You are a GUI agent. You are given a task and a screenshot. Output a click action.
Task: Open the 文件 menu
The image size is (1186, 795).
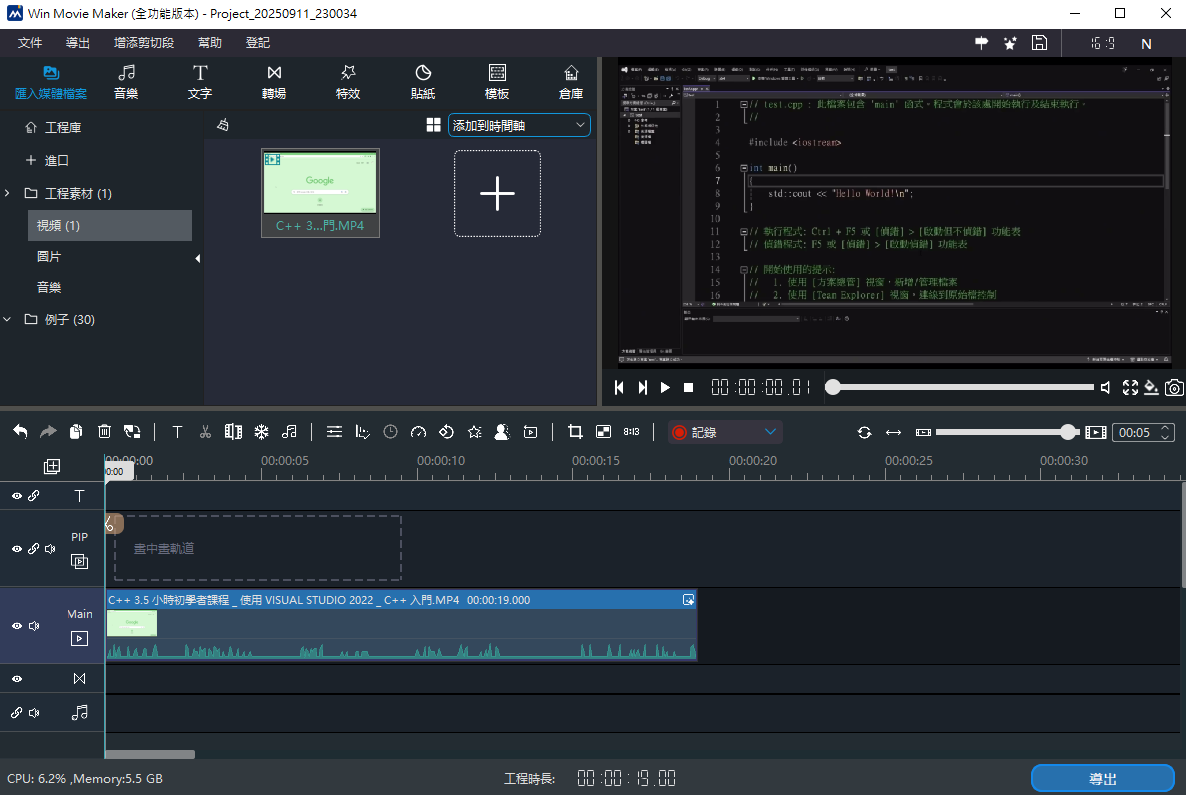tap(30, 43)
